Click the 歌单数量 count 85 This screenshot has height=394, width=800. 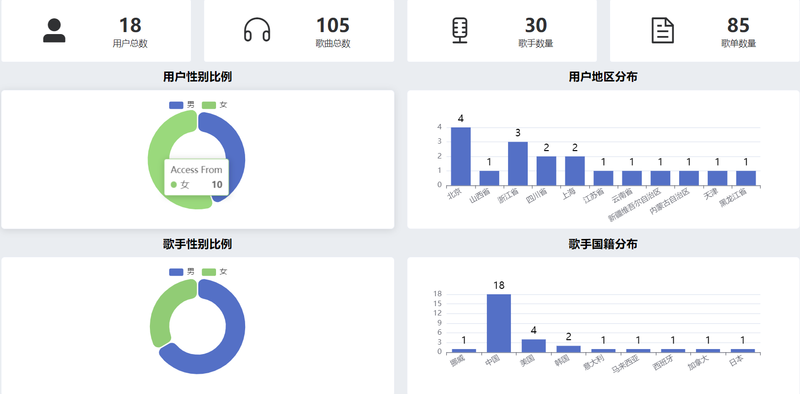(x=738, y=25)
